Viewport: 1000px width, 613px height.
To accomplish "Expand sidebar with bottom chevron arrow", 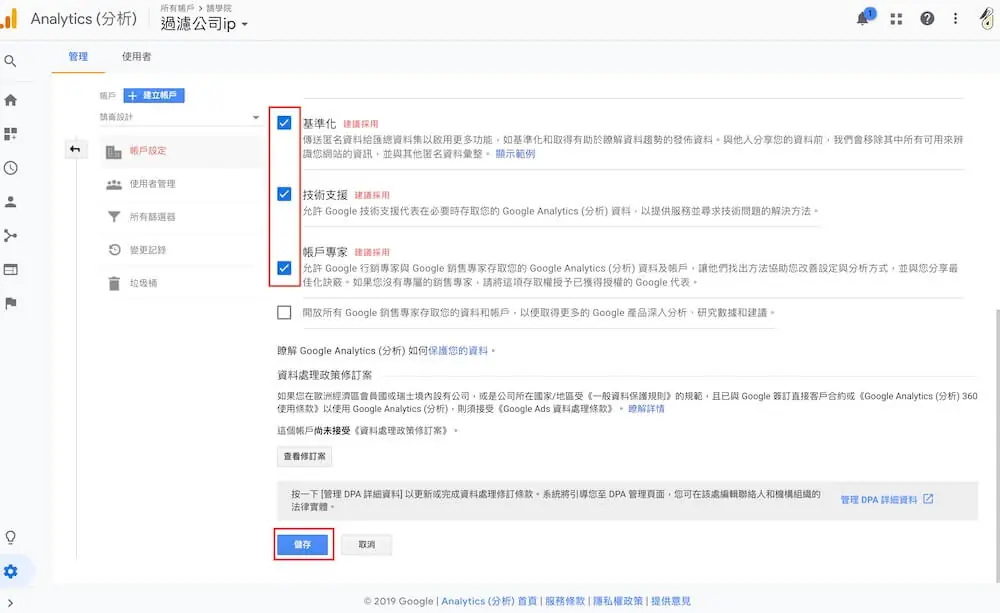I will click(x=10, y=603).
